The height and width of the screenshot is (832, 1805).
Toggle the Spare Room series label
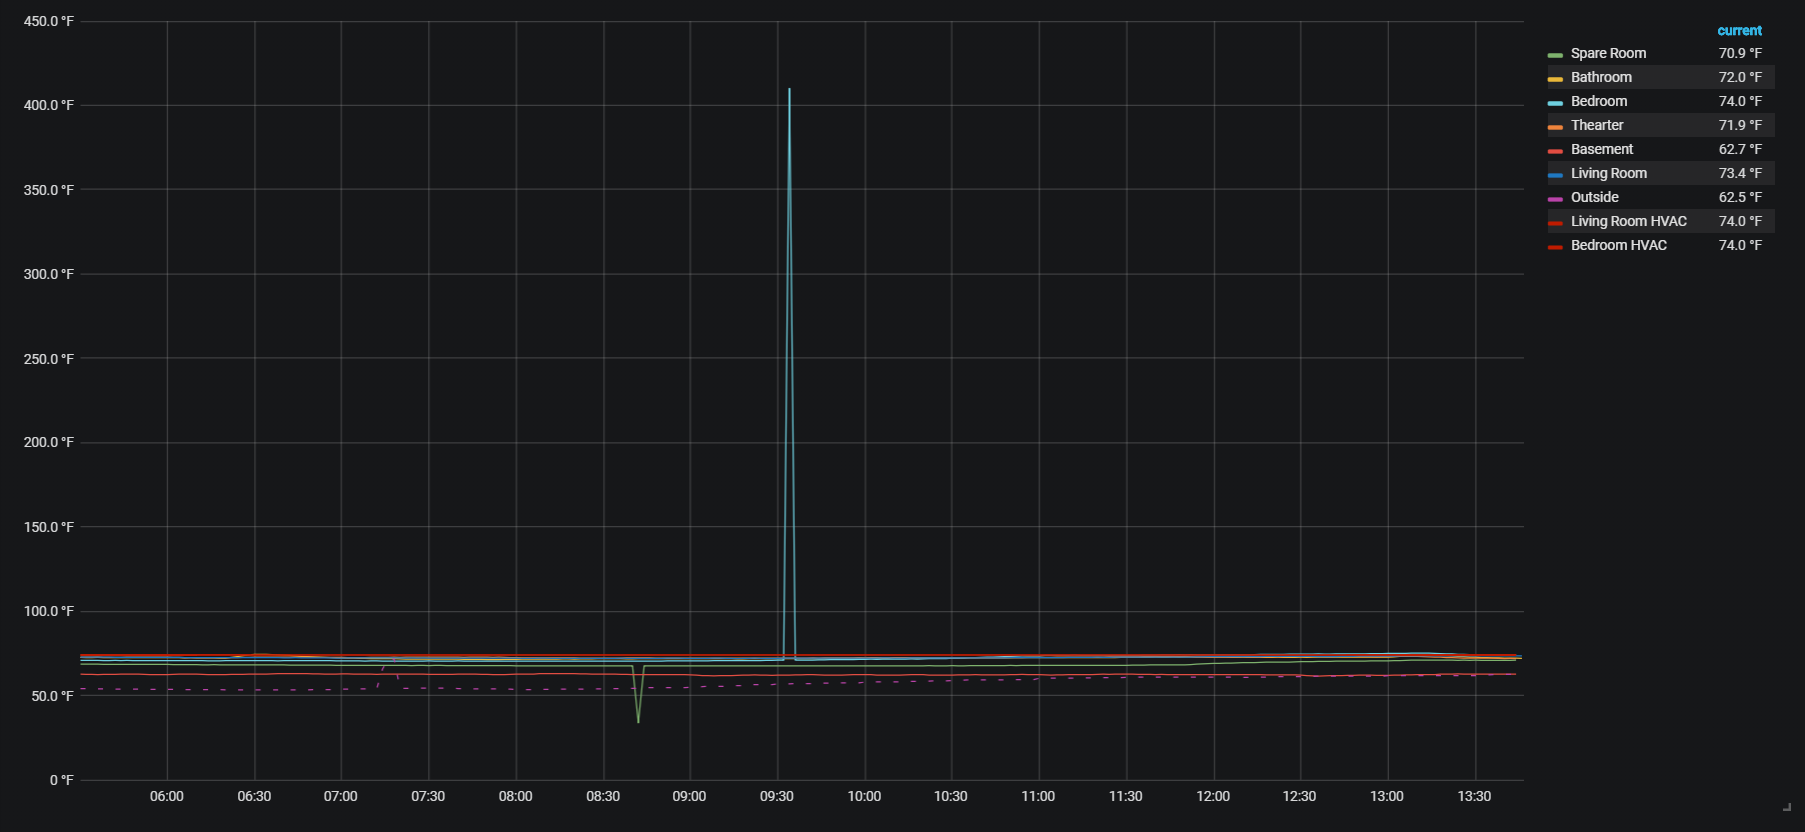tap(1607, 53)
